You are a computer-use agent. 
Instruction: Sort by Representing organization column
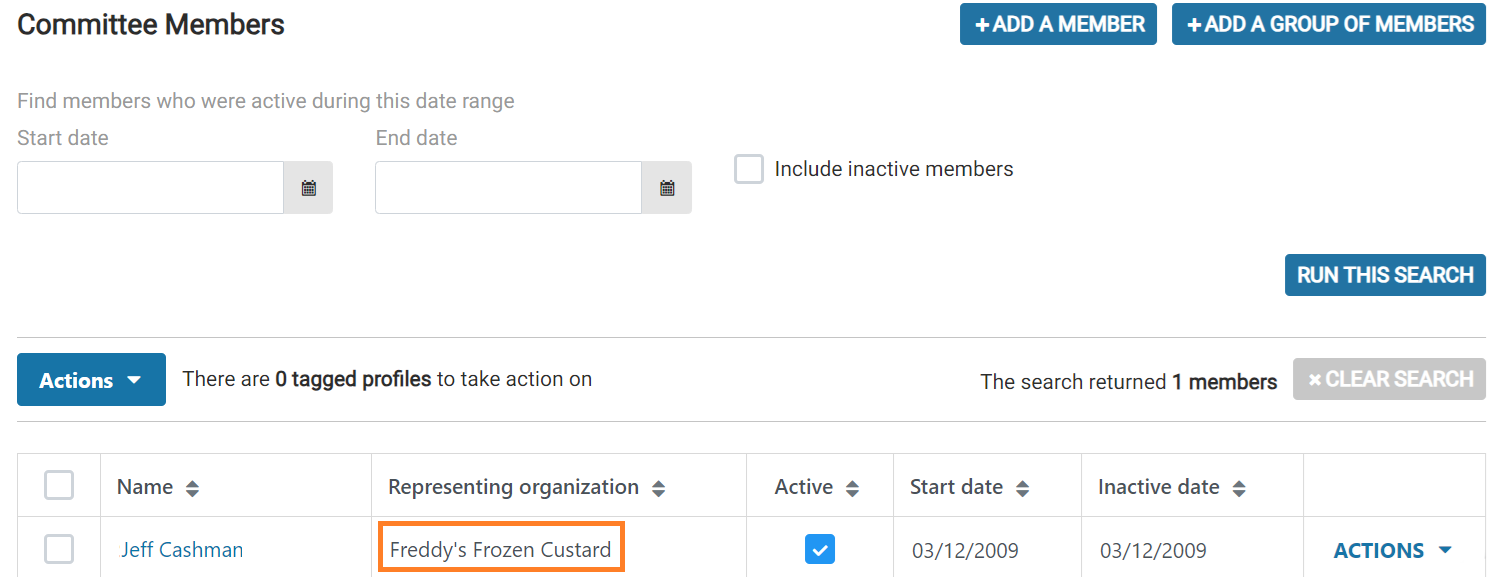click(x=658, y=489)
